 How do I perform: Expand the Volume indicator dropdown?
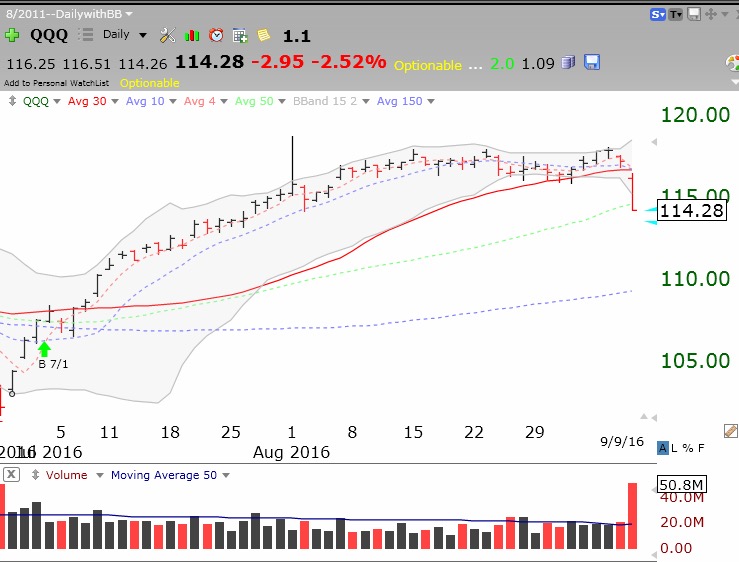coord(99,475)
